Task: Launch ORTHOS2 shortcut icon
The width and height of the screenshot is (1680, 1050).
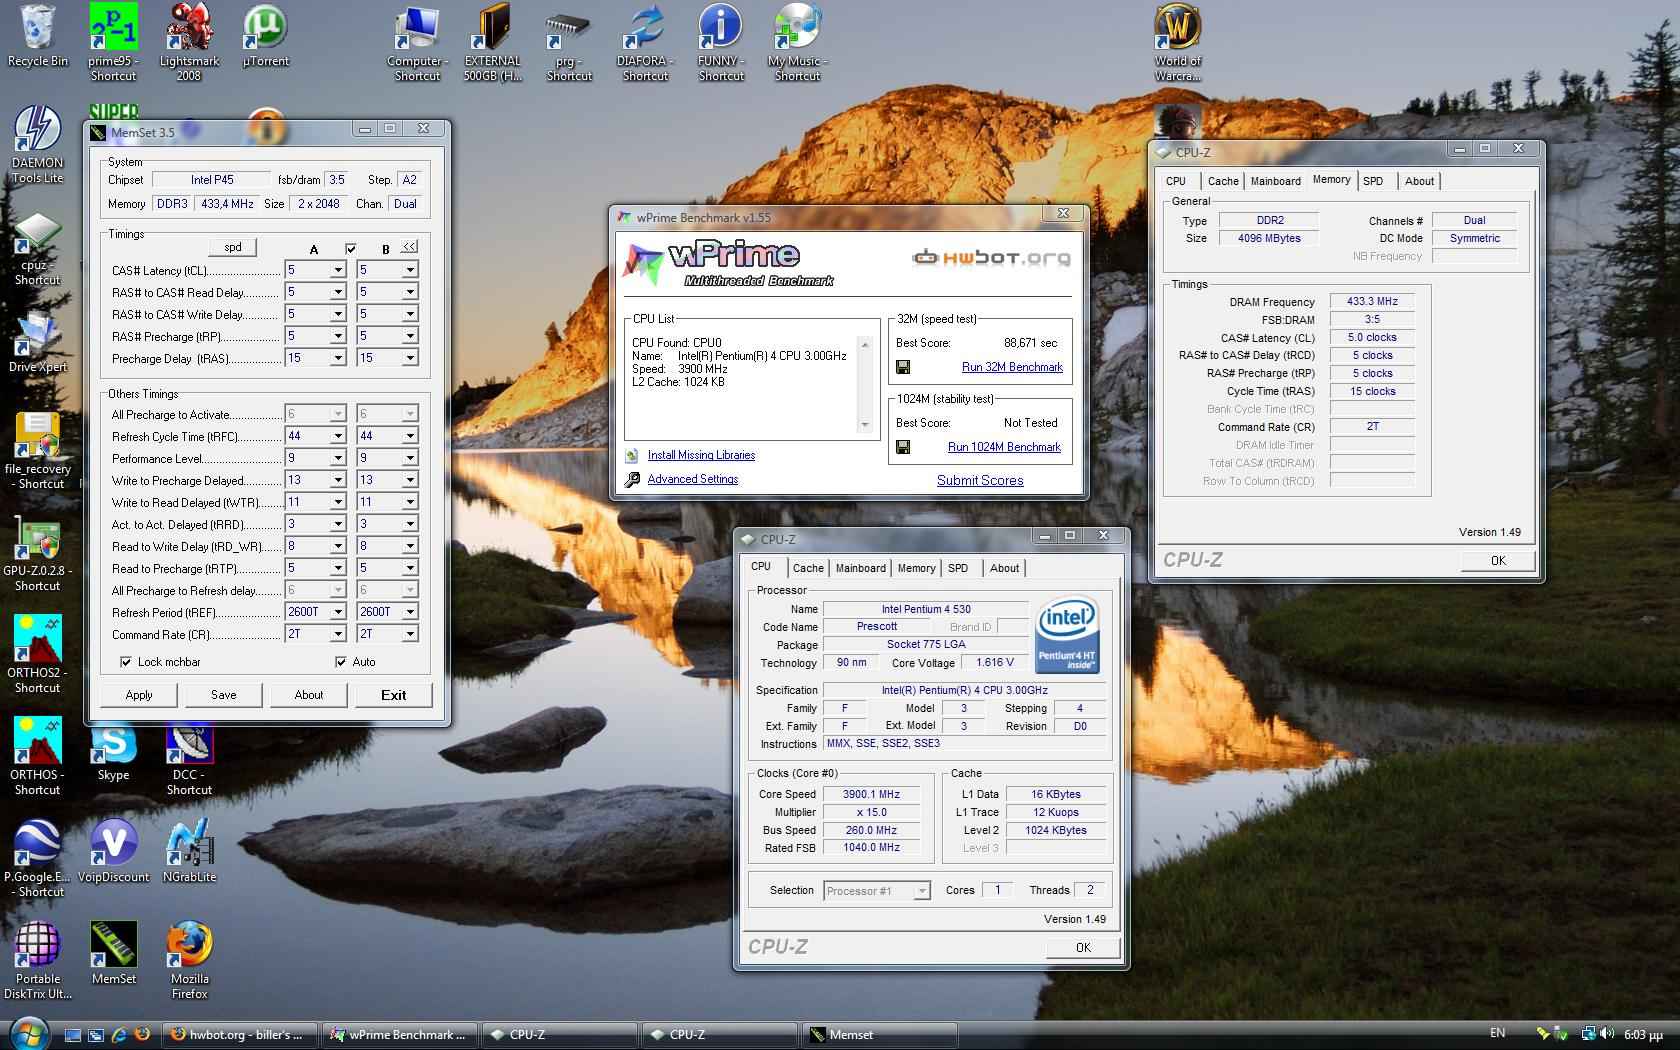Action: click(37, 655)
